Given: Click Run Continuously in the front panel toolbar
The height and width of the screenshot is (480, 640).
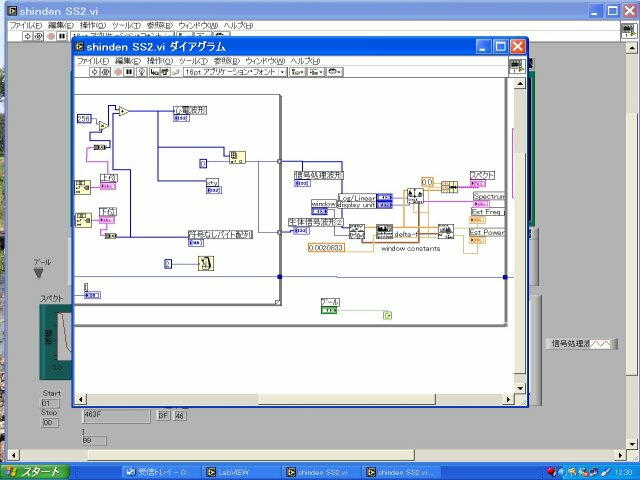Looking at the screenshot, I should (38, 36).
